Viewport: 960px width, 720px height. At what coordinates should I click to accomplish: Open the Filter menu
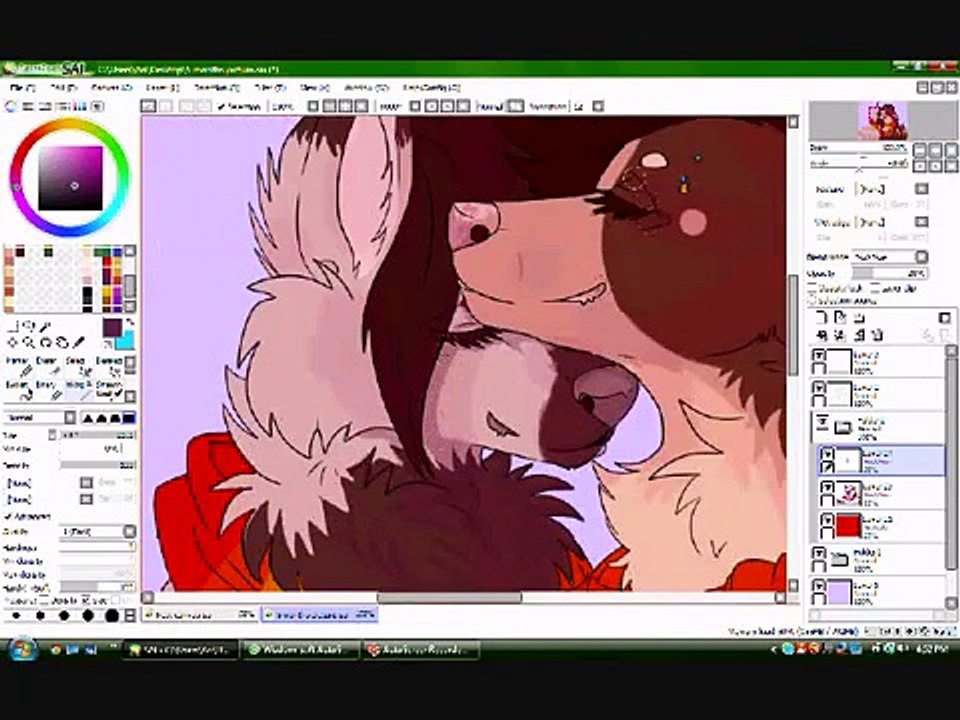270,88
